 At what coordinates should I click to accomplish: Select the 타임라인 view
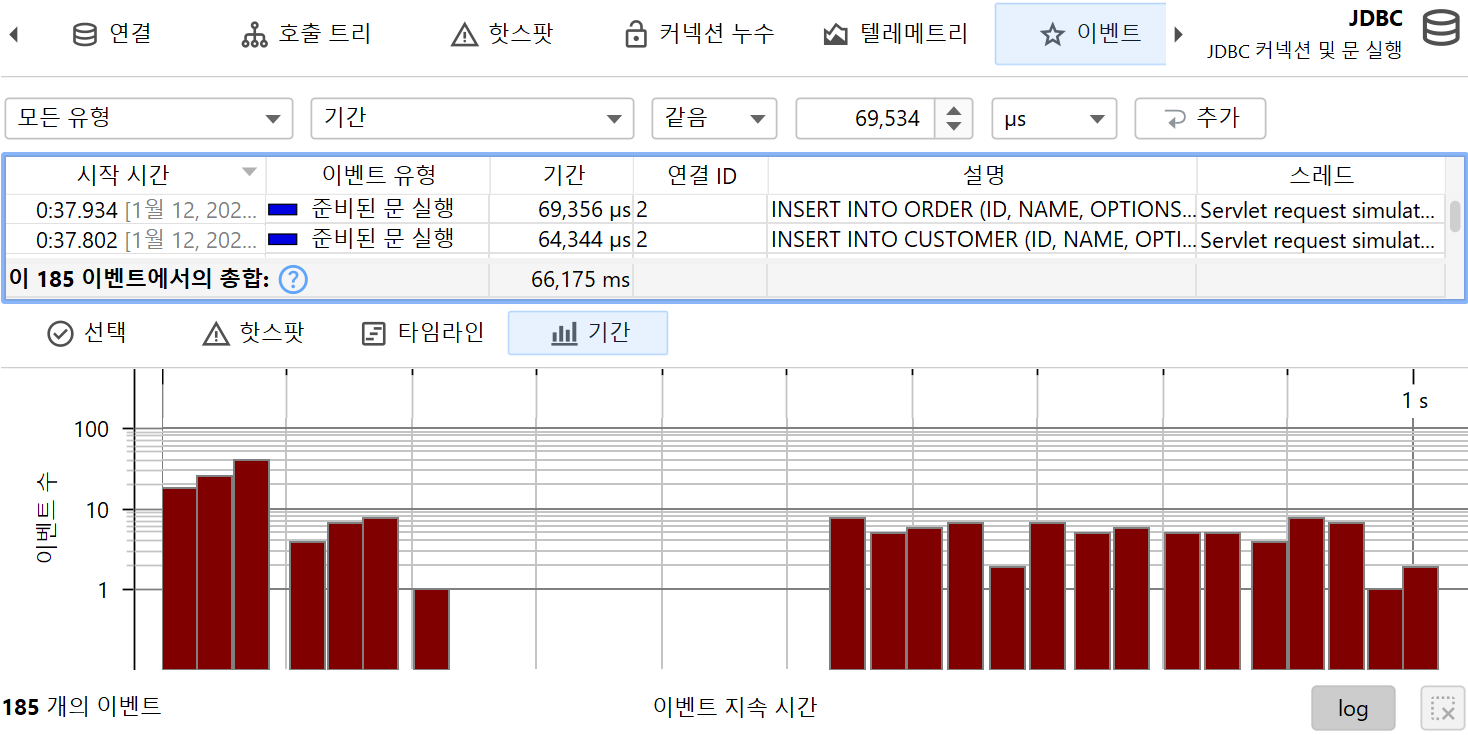(x=422, y=333)
